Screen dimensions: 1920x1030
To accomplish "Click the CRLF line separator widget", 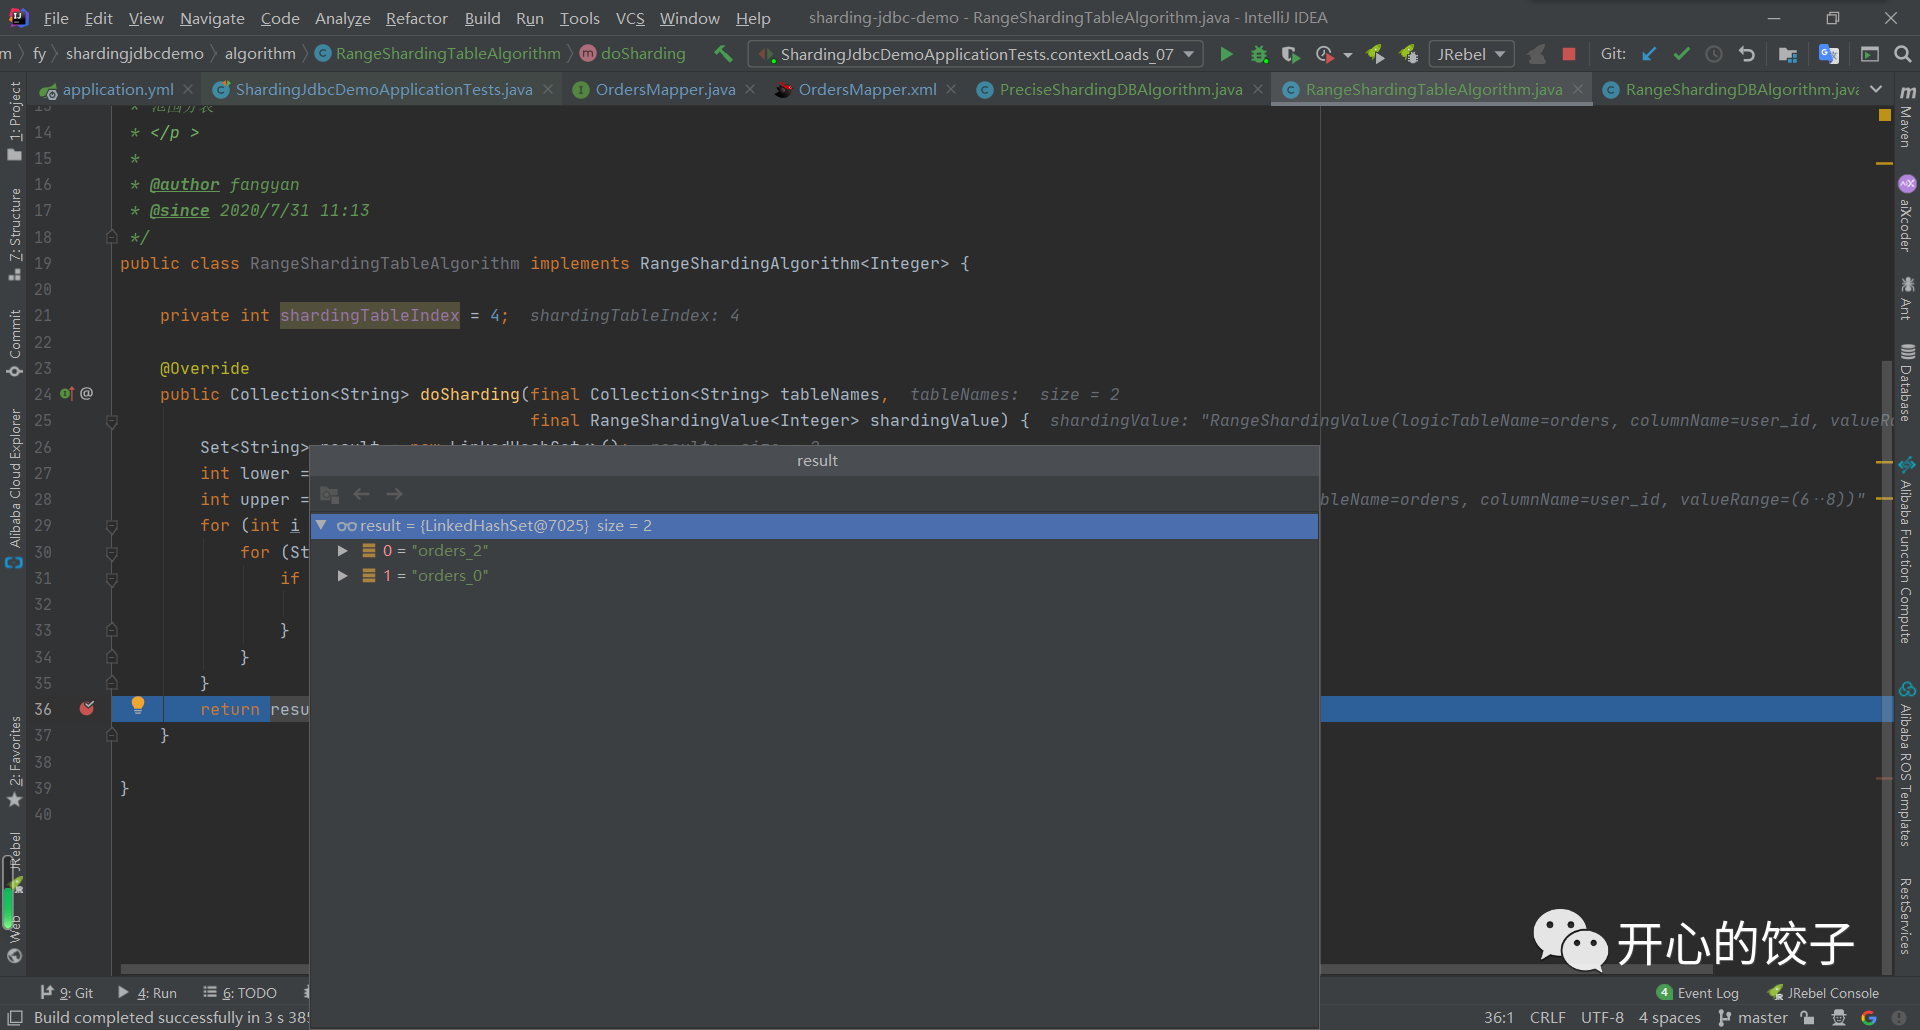I will click(1547, 1018).
